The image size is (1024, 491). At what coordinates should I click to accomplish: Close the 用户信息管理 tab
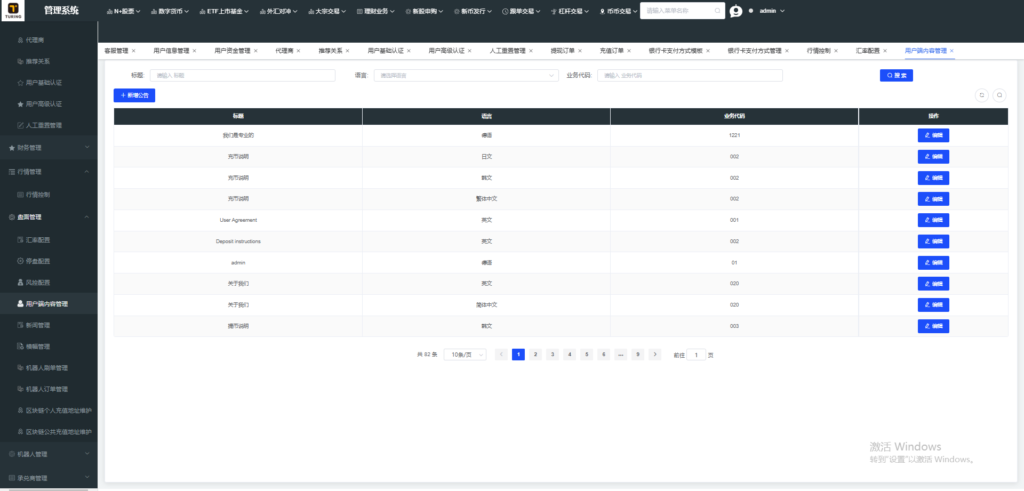195,50
